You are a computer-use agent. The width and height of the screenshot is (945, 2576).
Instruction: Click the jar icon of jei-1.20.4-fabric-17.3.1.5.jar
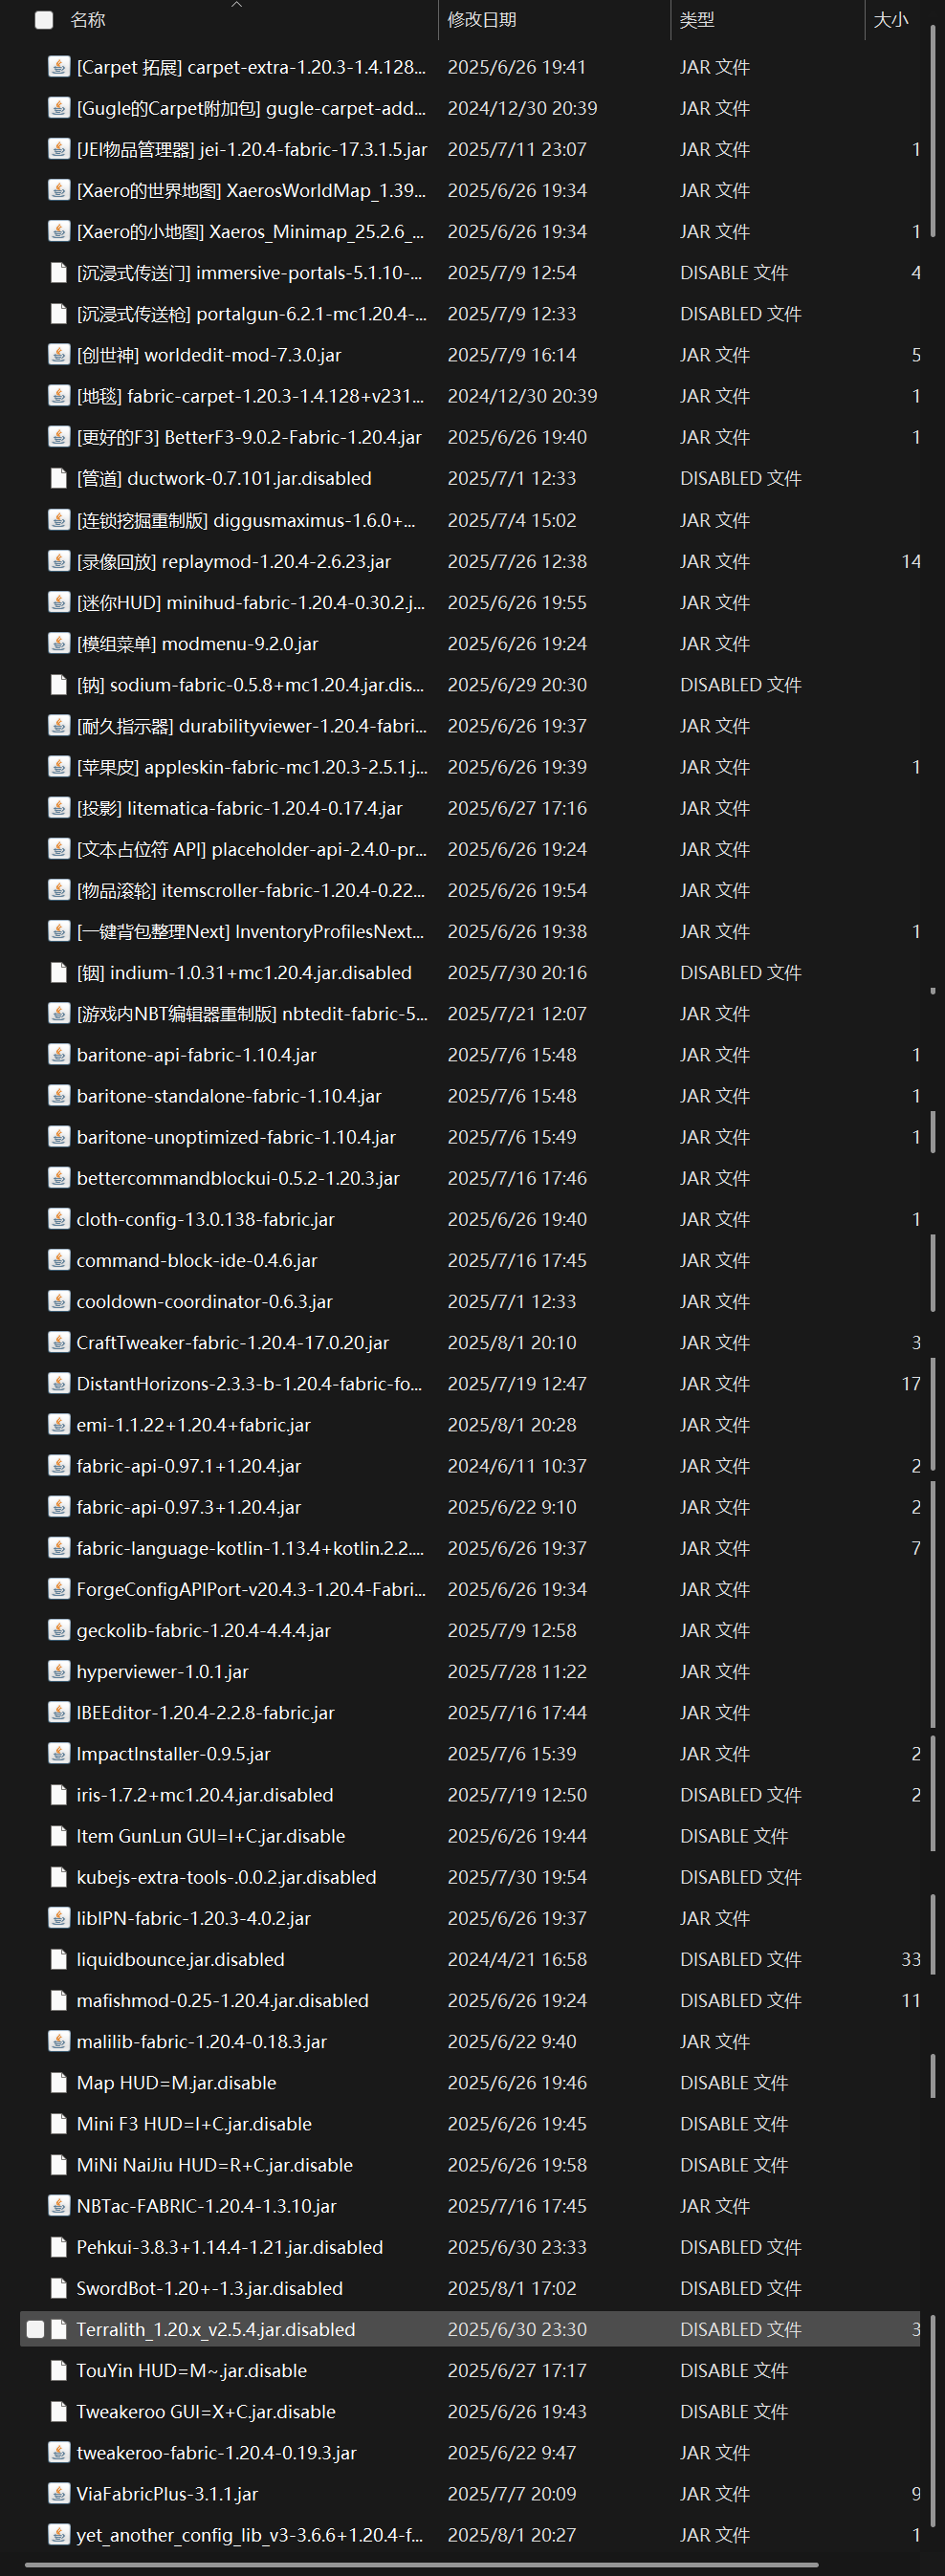59,149
